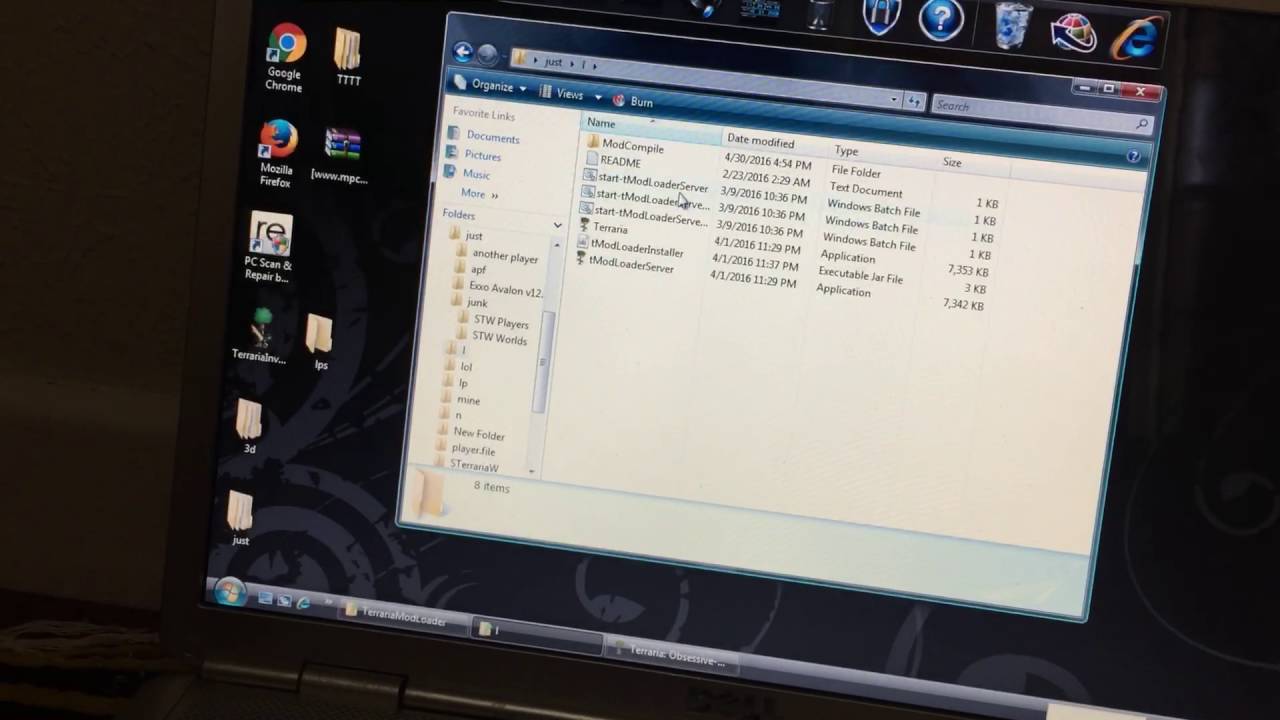Viewport: 1280px width, 720px height.
Task: Select the TerrariaInv... desktop shortcut
Action: click(260, 336)
